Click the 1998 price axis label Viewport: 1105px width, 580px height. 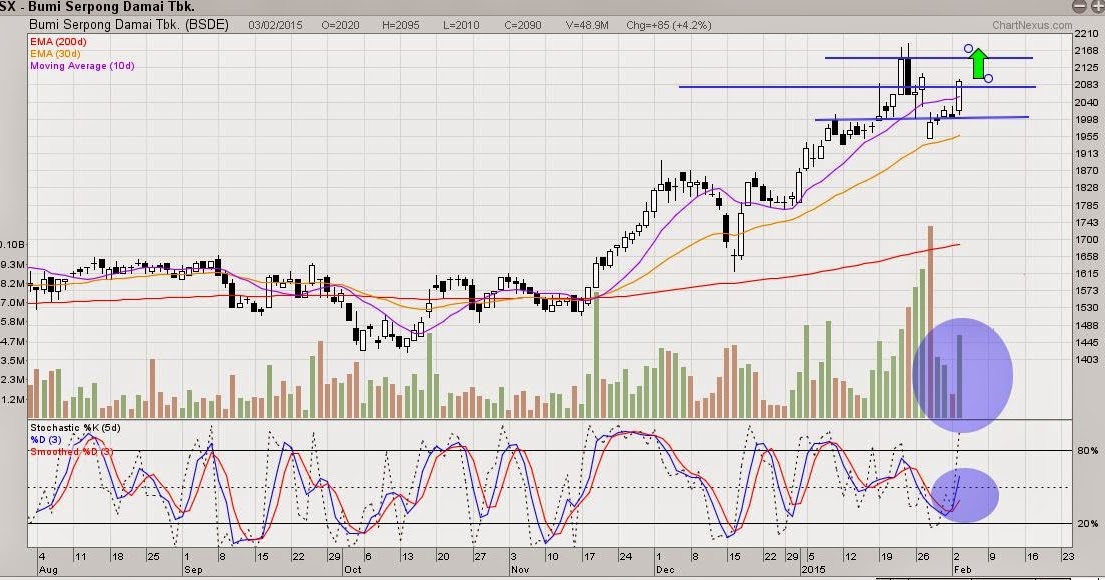(1087, 119)
